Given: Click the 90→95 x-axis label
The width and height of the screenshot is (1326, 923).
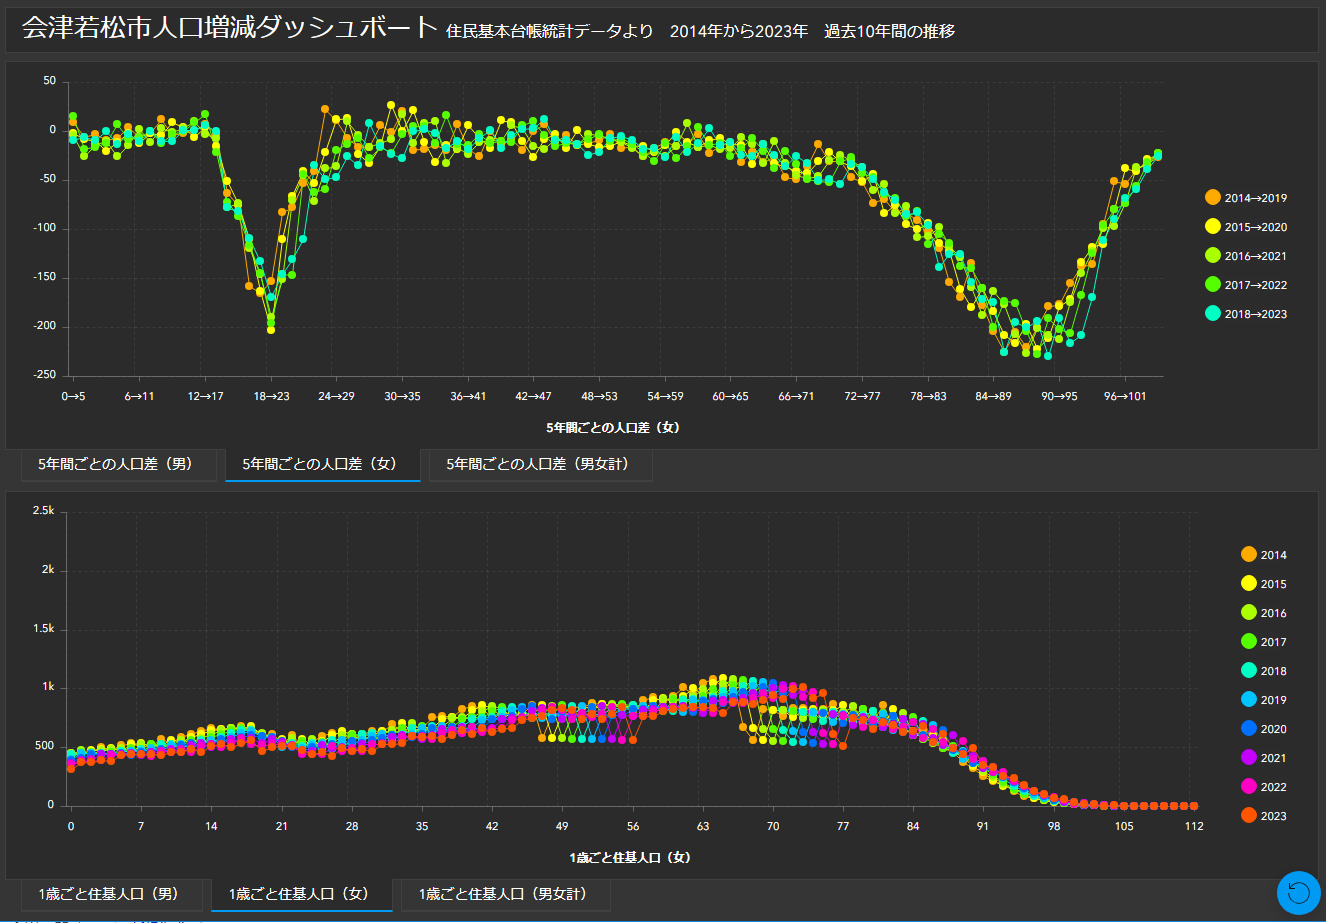Looking at the screenshot, I should coord(1060,396).
